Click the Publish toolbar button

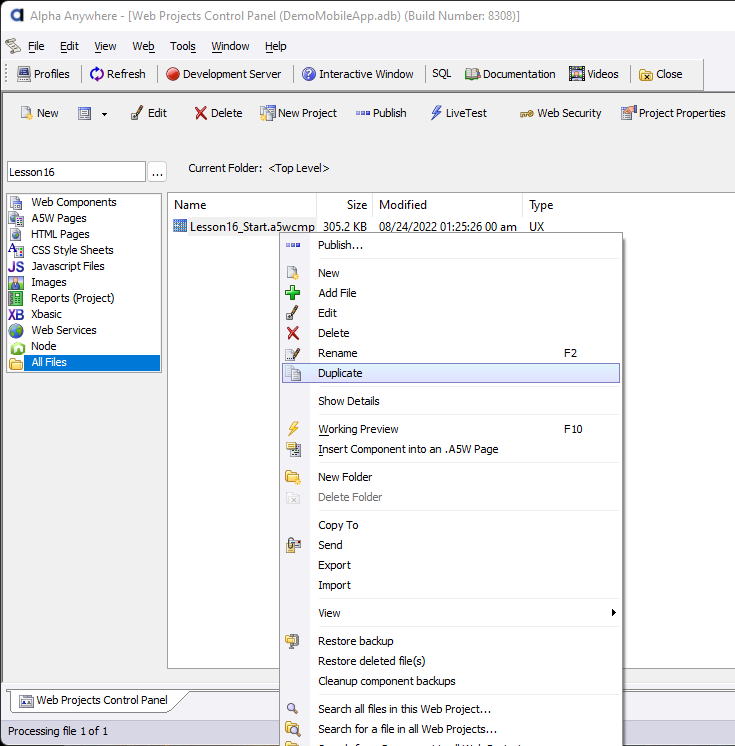click(381, 113)
